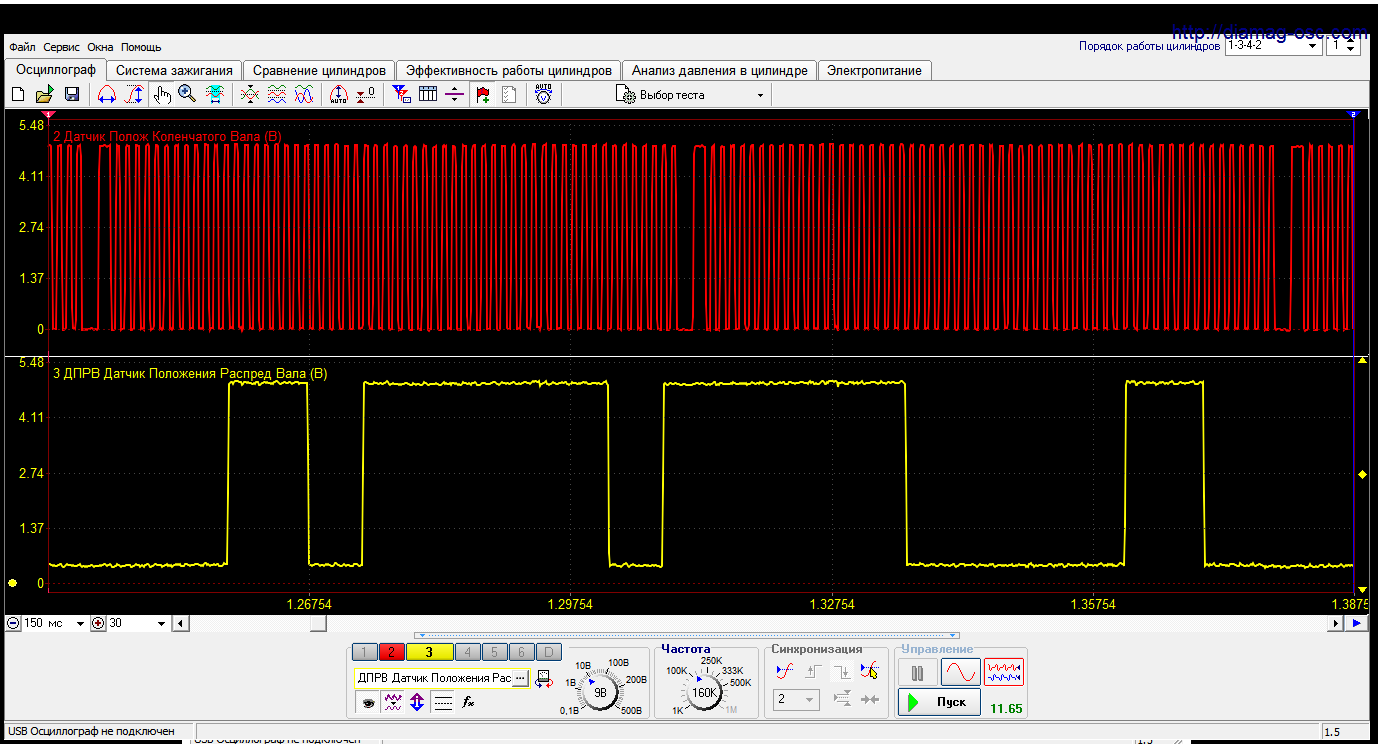Open the 150 мс time scale dropdown
Screen dimensions: 1382x744
click(x=54, y=623)
